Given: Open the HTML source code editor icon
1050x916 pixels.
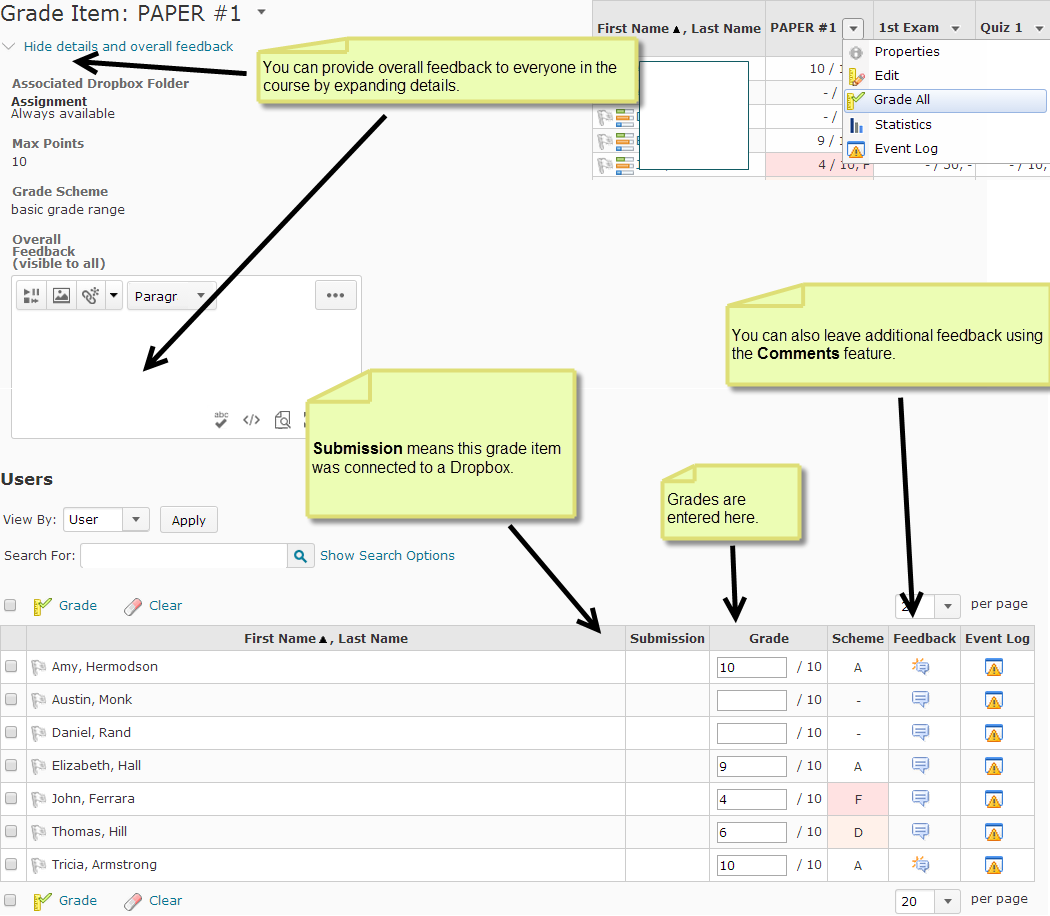Looking at the screenshot, I should [x=252, y=420].
